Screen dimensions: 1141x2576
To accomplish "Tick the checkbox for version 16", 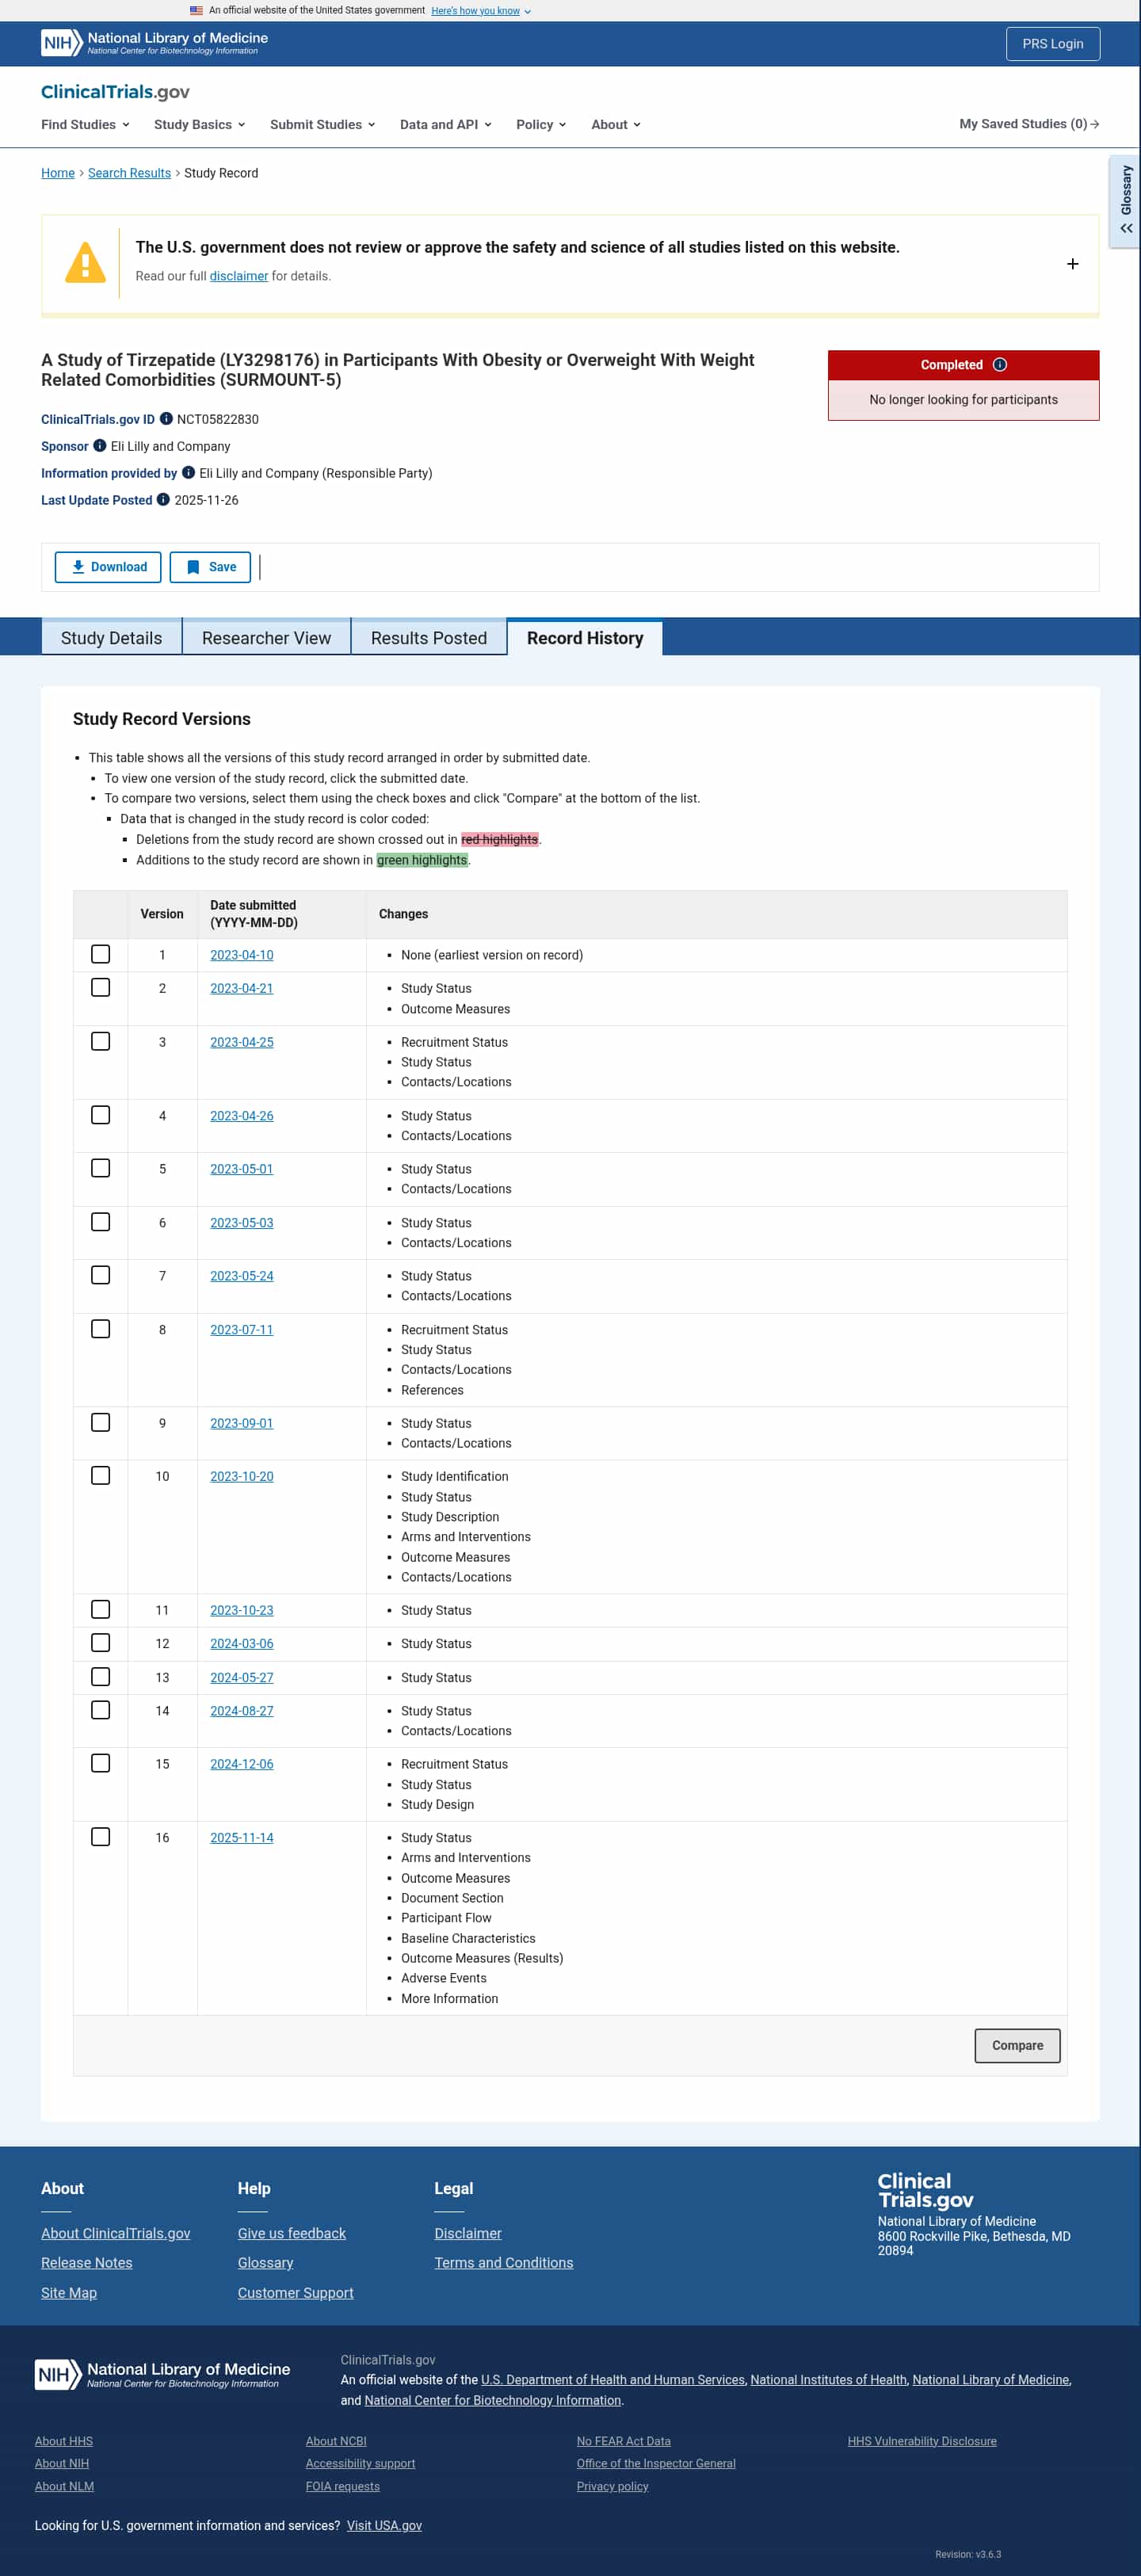I will 100,1836.
